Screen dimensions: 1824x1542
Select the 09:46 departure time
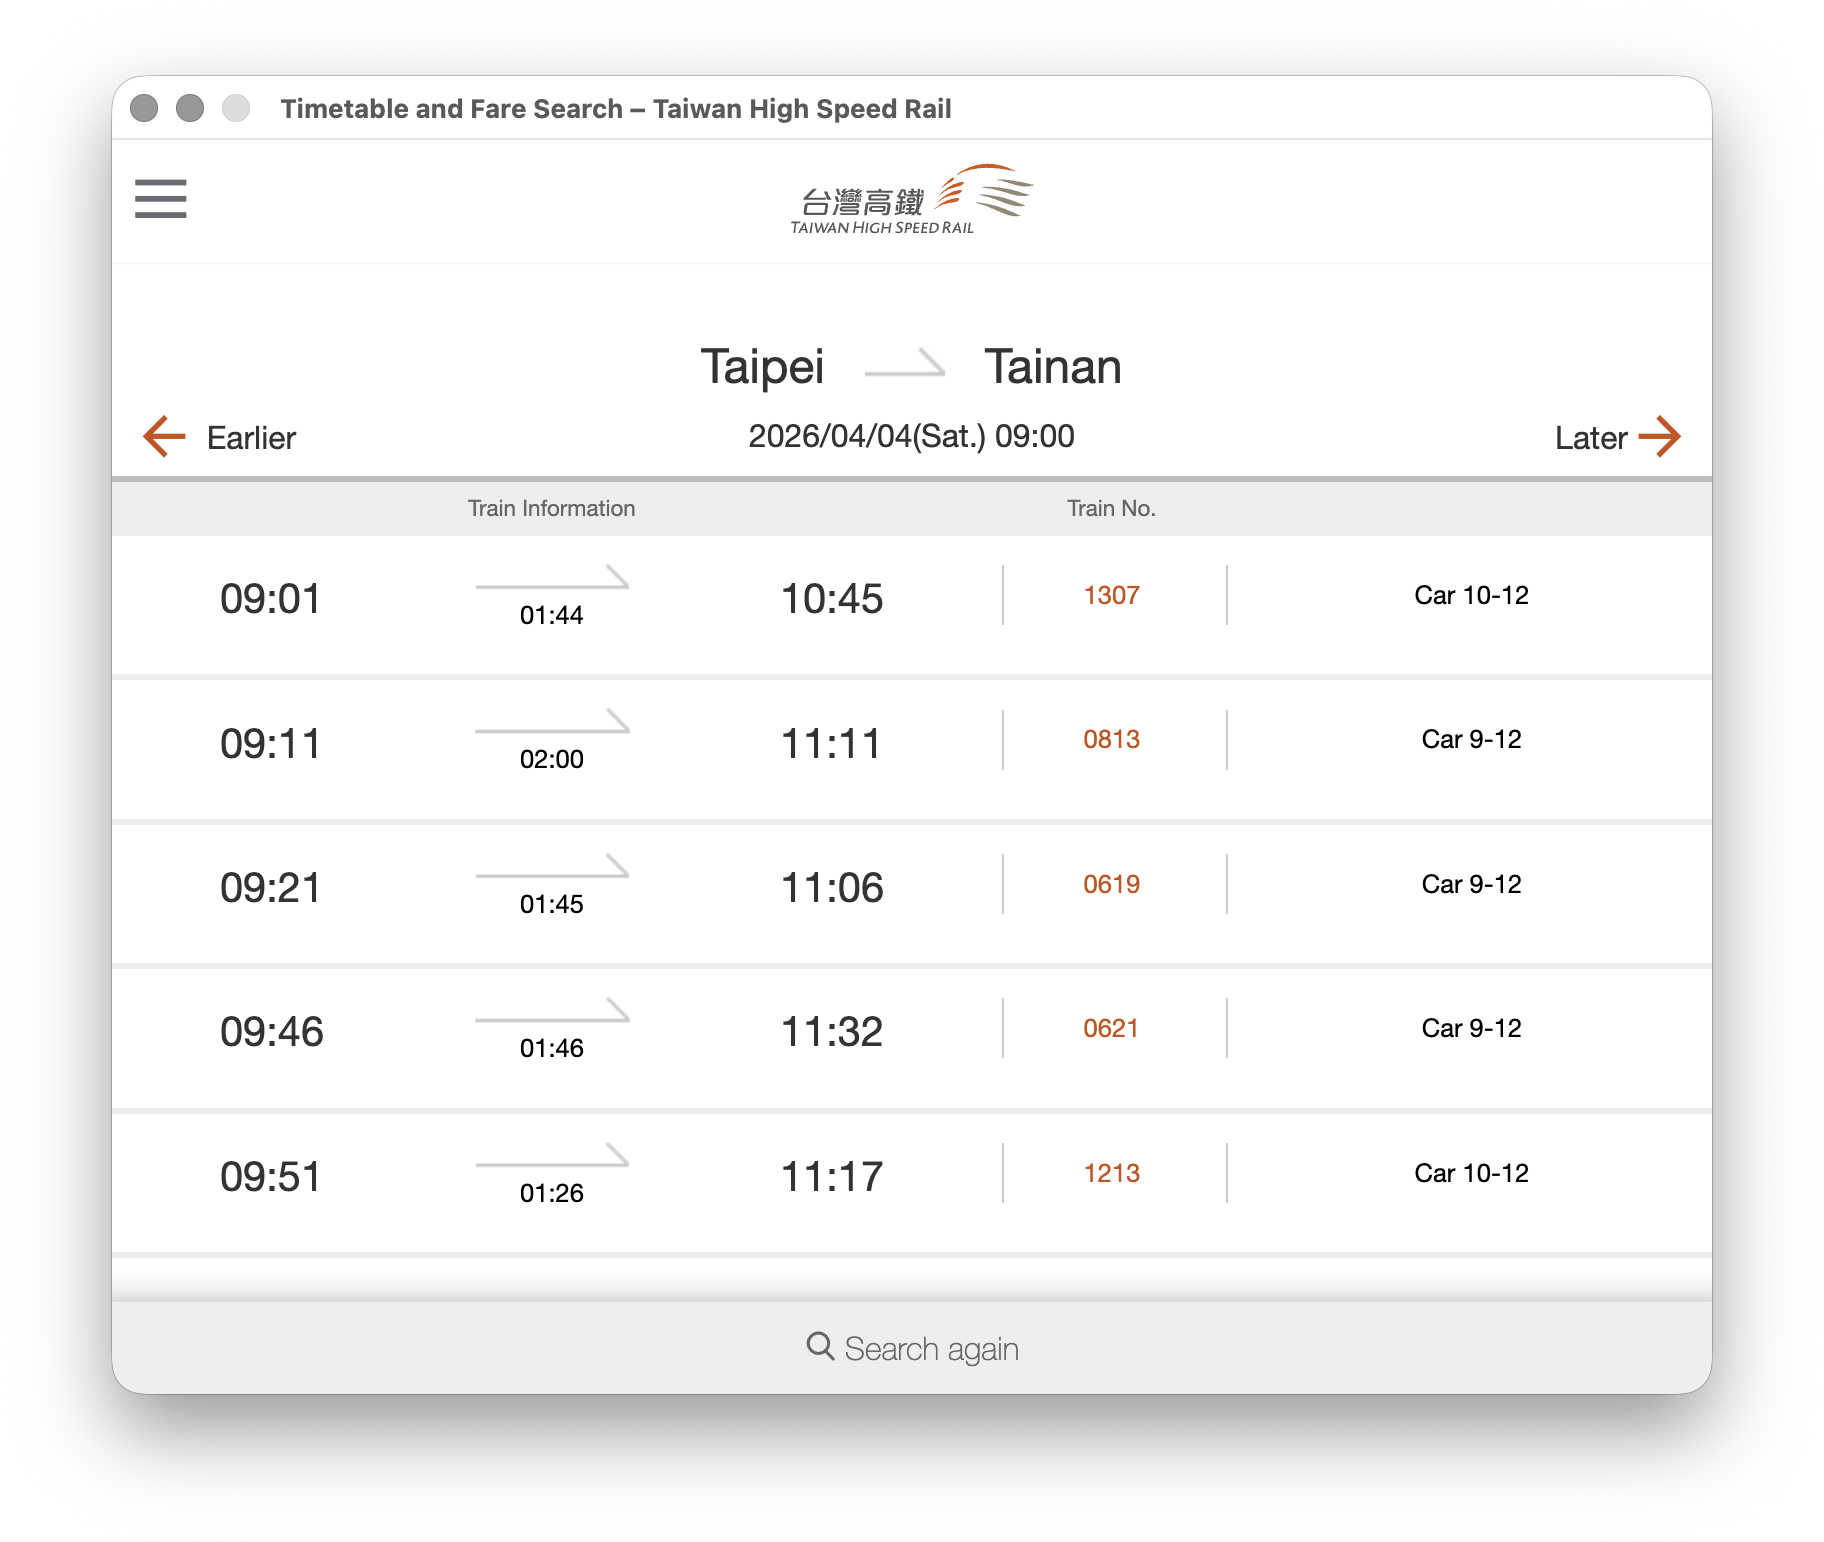click(x=272, y=1032)
